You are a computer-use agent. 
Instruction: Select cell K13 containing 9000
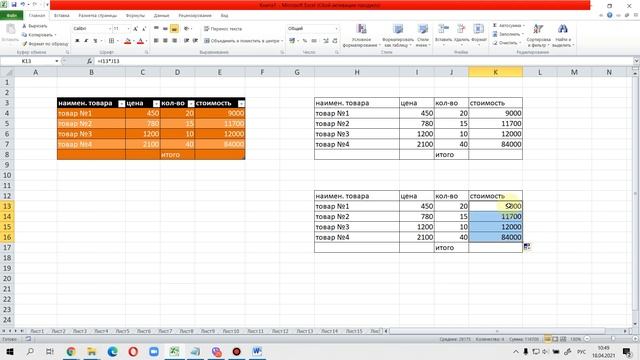(496, 206)
